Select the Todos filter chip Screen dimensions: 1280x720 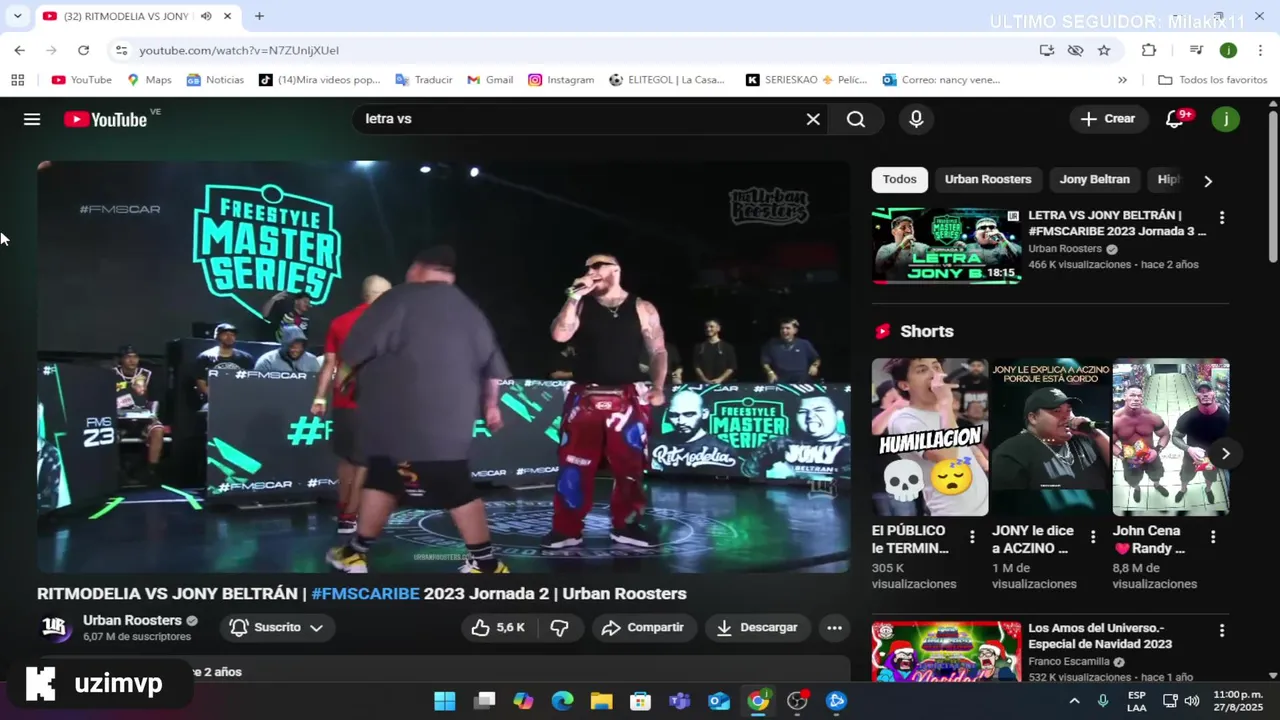899,179
